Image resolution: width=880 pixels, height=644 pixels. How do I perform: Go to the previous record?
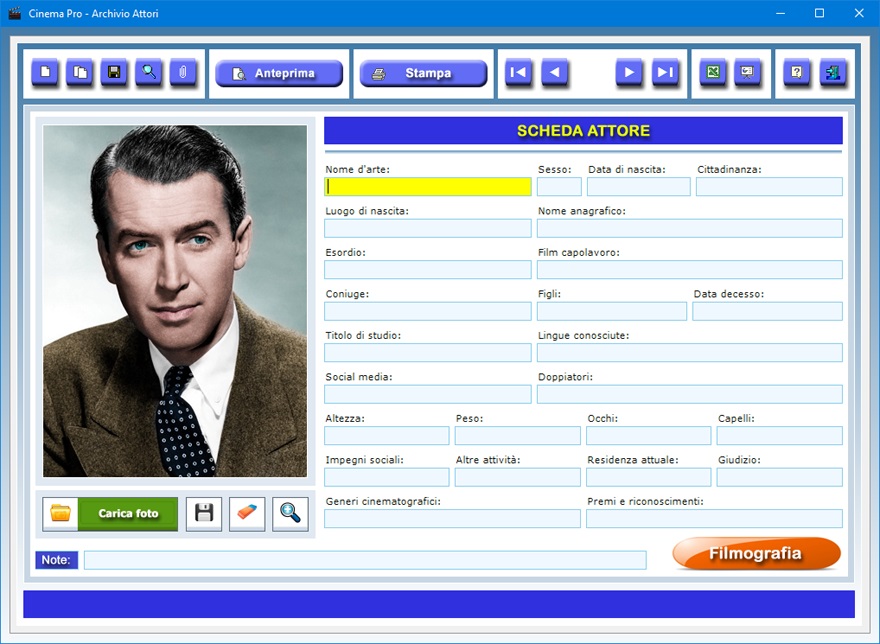point(554,72)
